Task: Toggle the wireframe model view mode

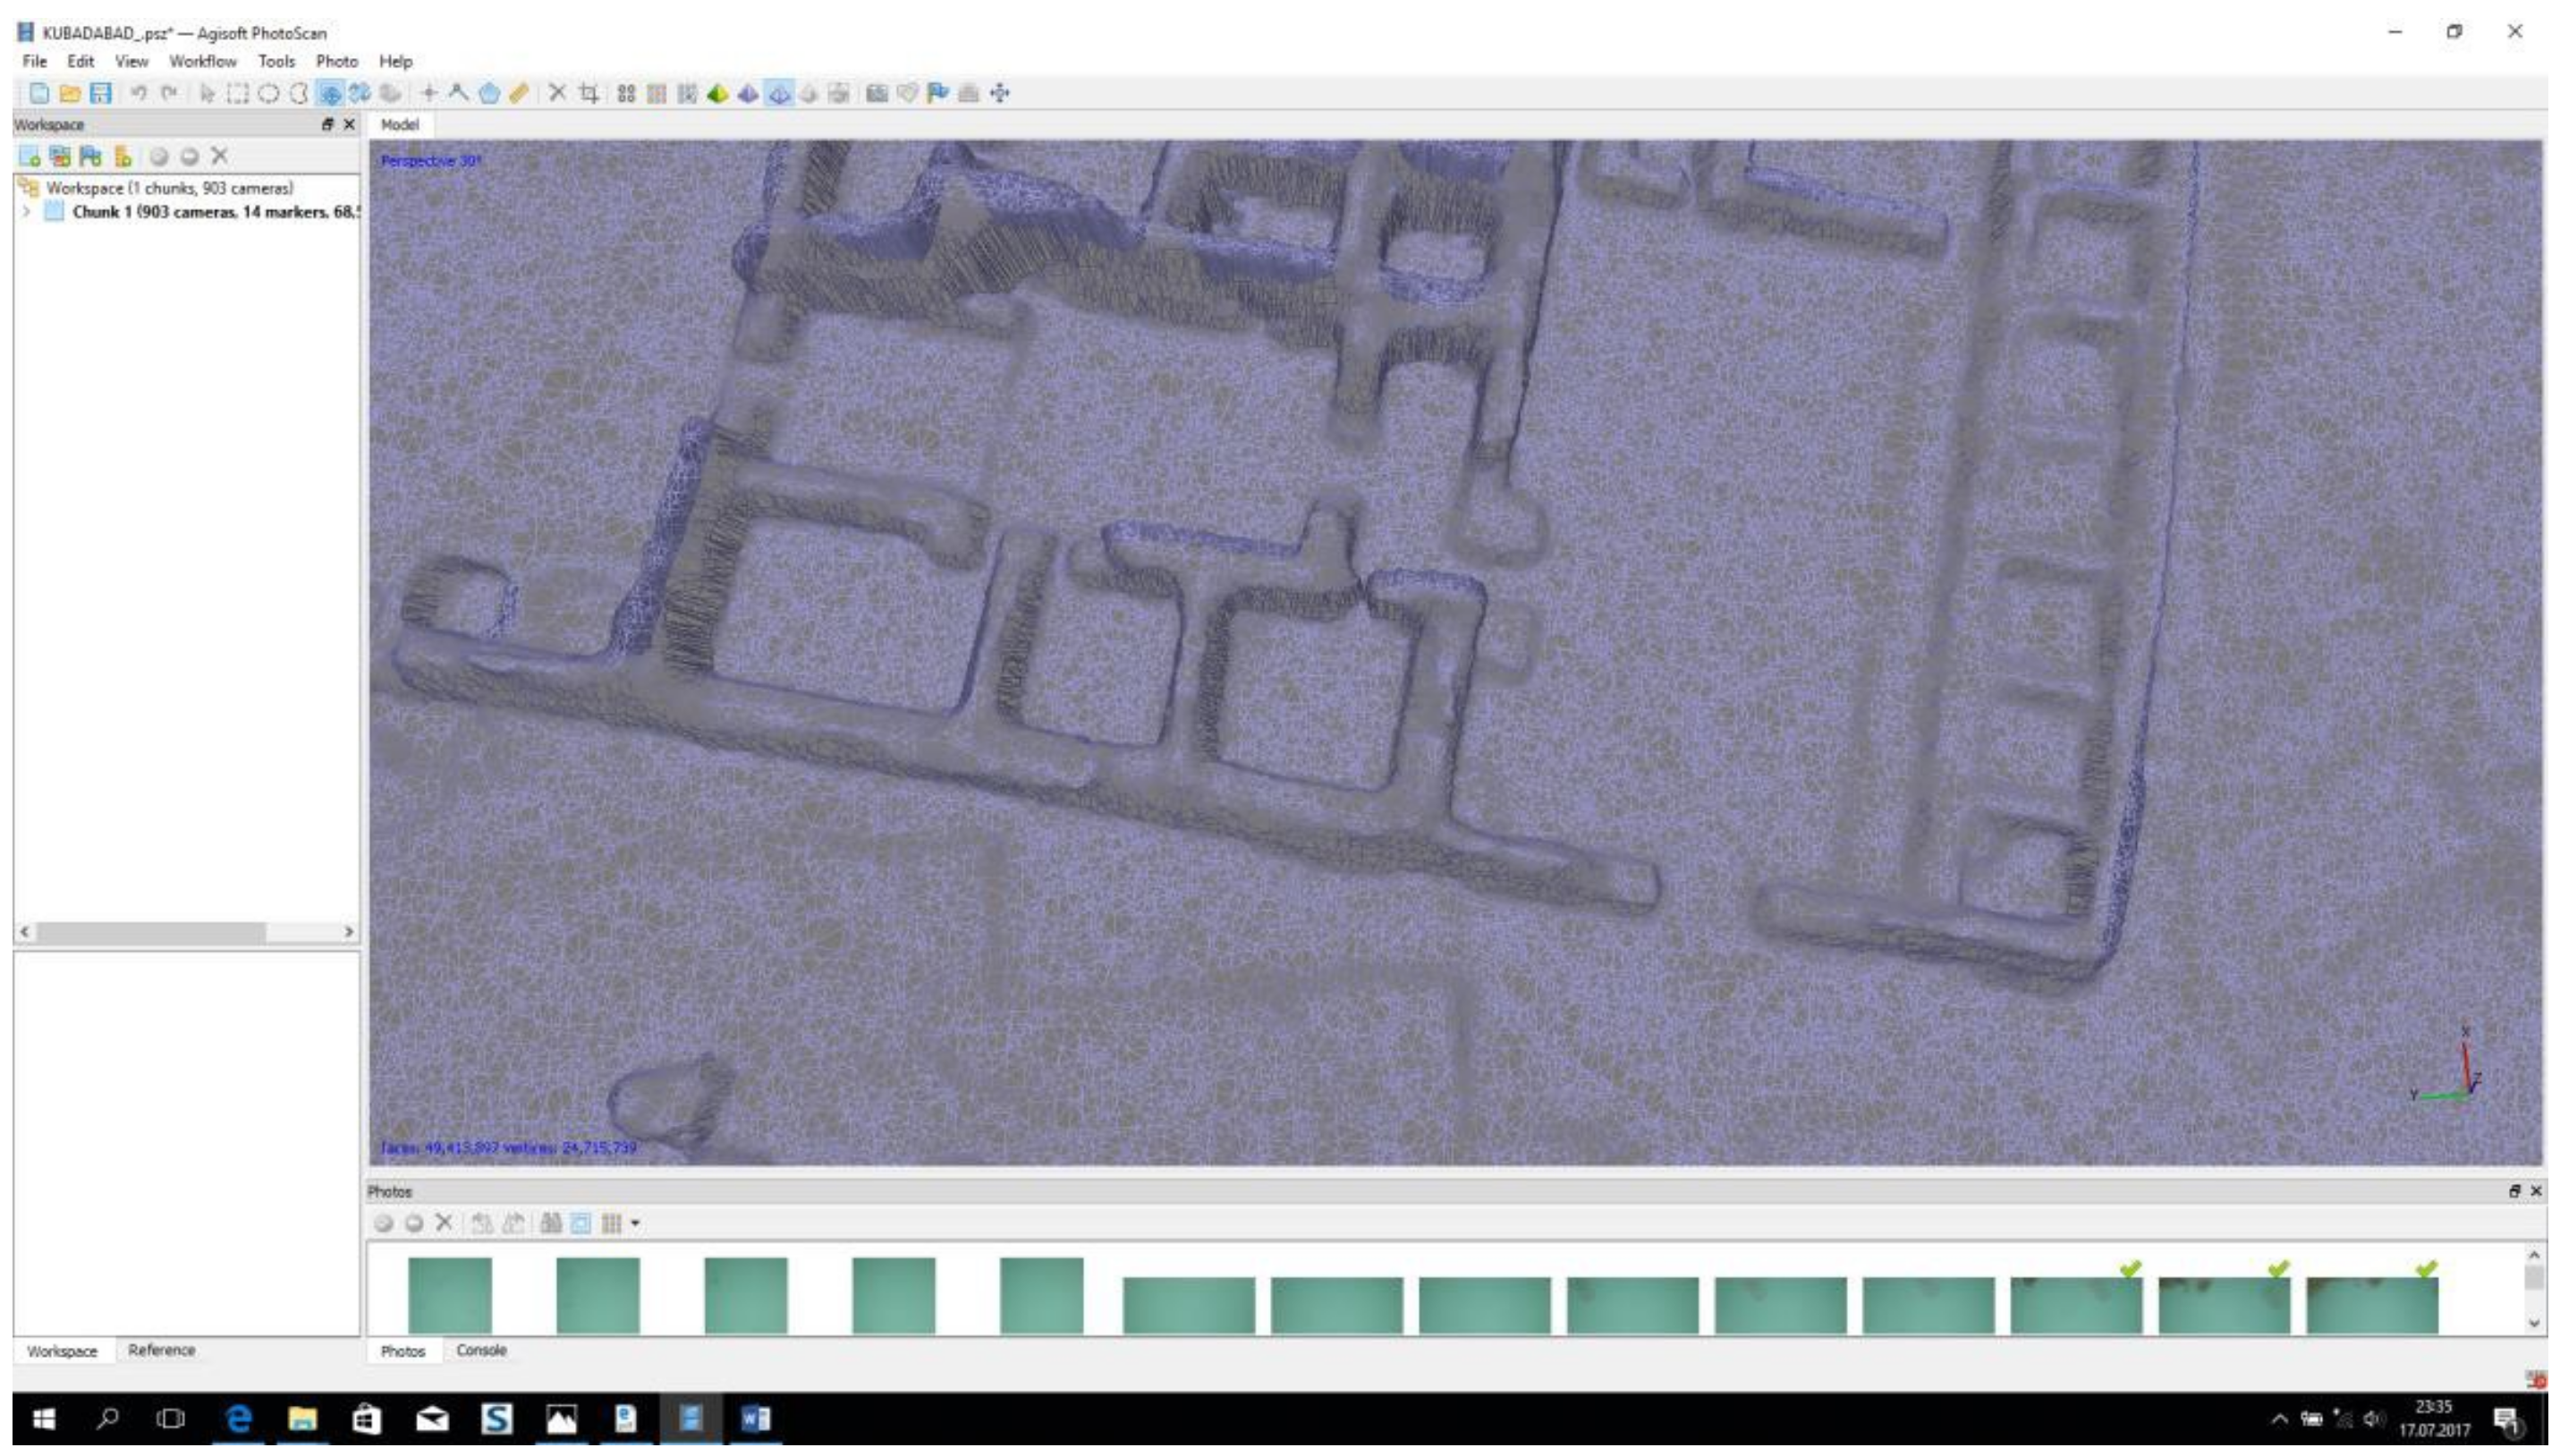Action: (779, 93)
